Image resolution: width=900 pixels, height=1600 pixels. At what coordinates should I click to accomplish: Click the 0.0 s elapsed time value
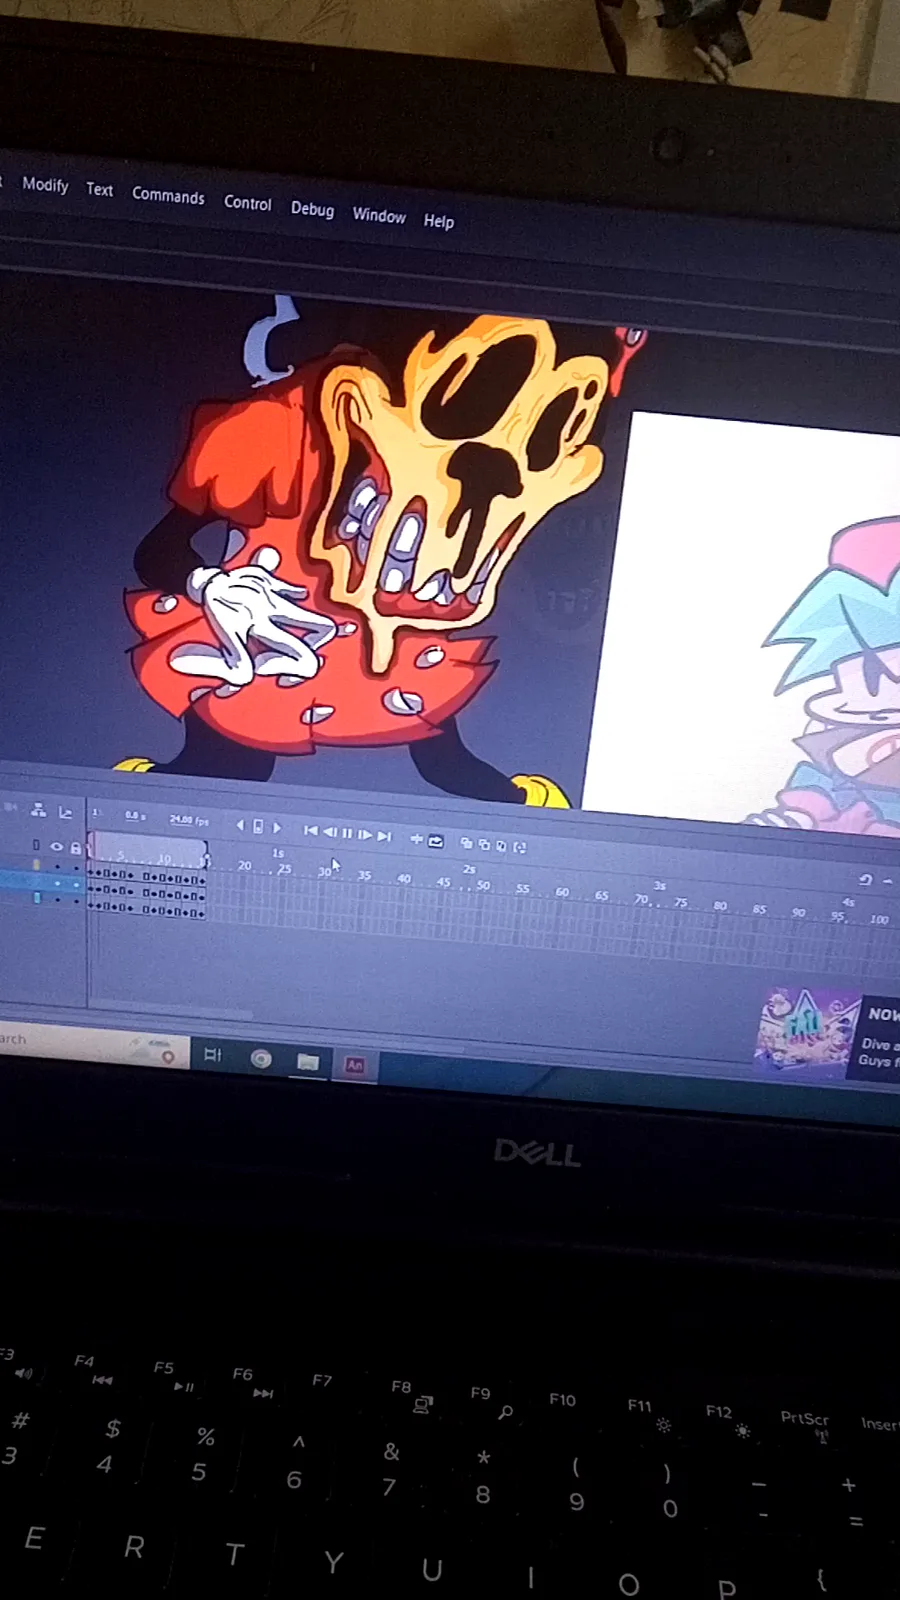pyautogui.click(x=135, y=816)
